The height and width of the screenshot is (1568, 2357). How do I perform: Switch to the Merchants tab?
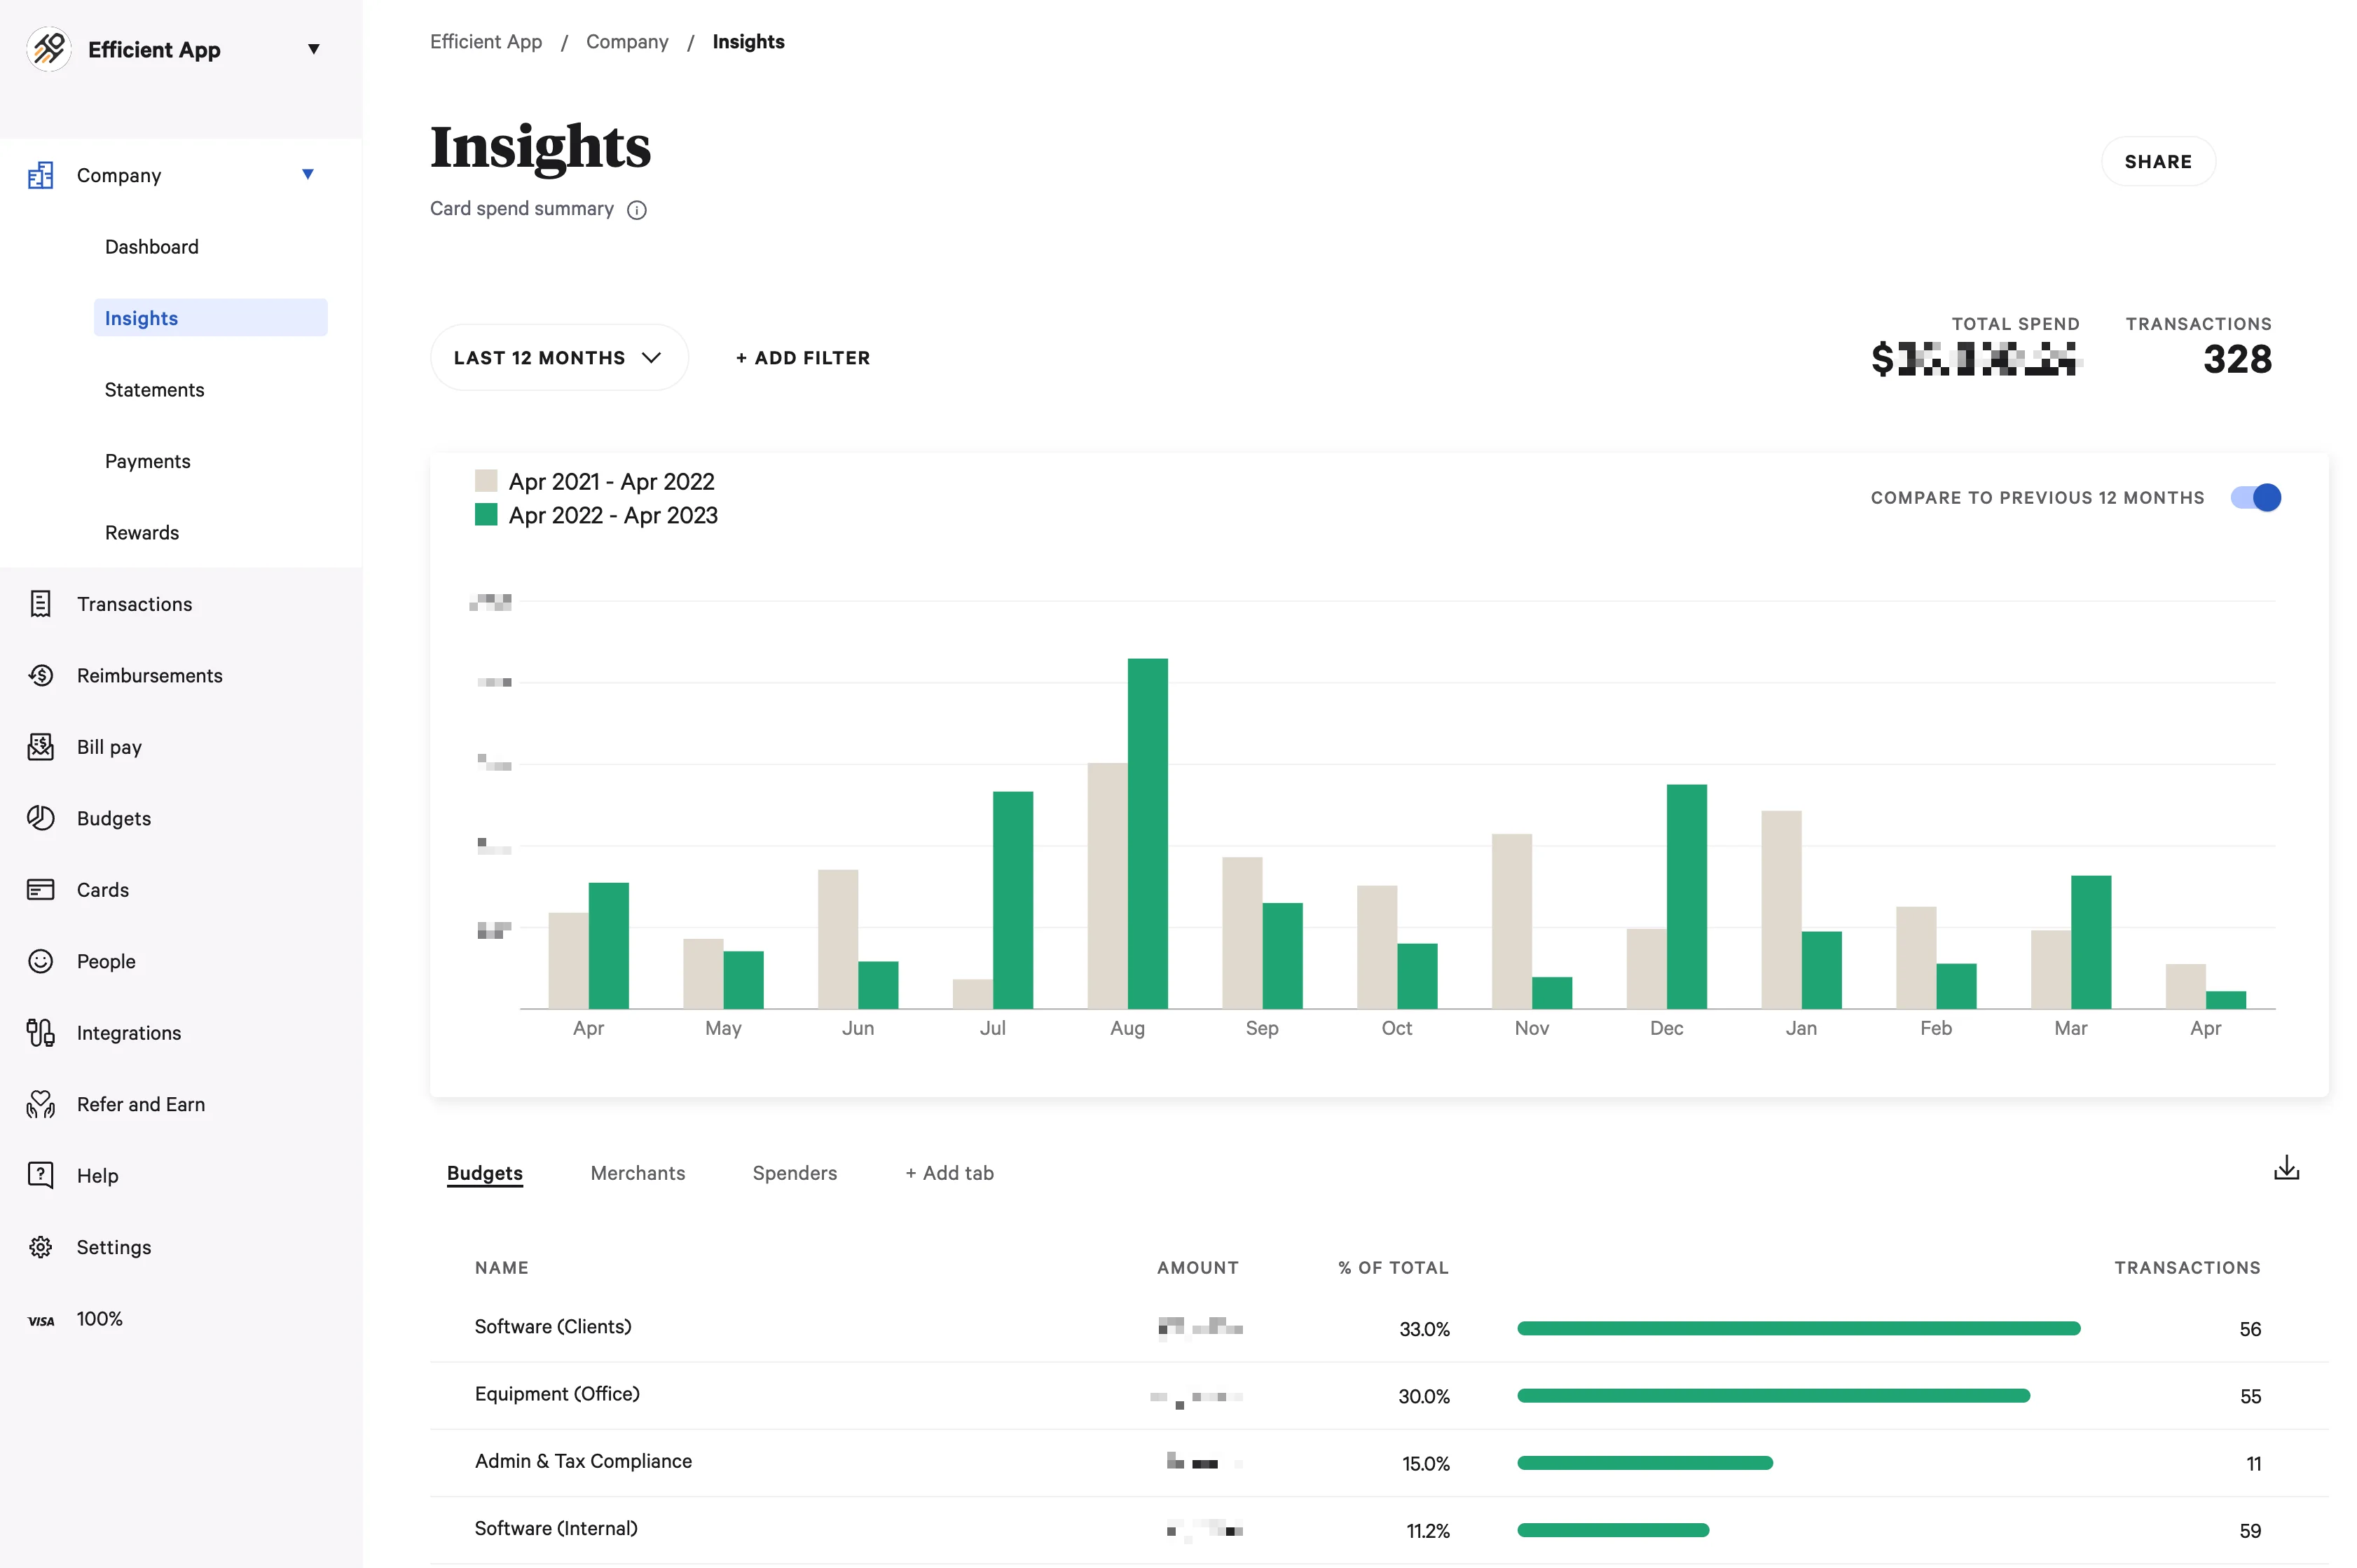click(x=637, y=1172)
